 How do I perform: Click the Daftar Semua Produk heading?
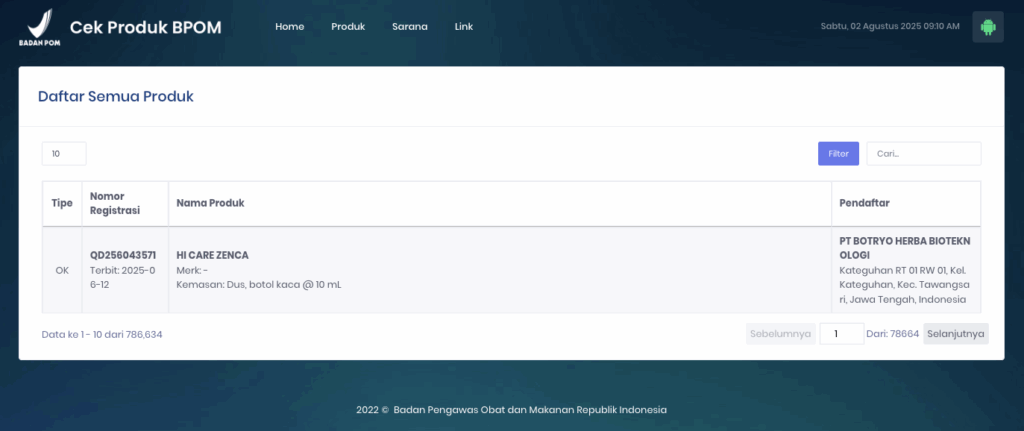[116, 97]
